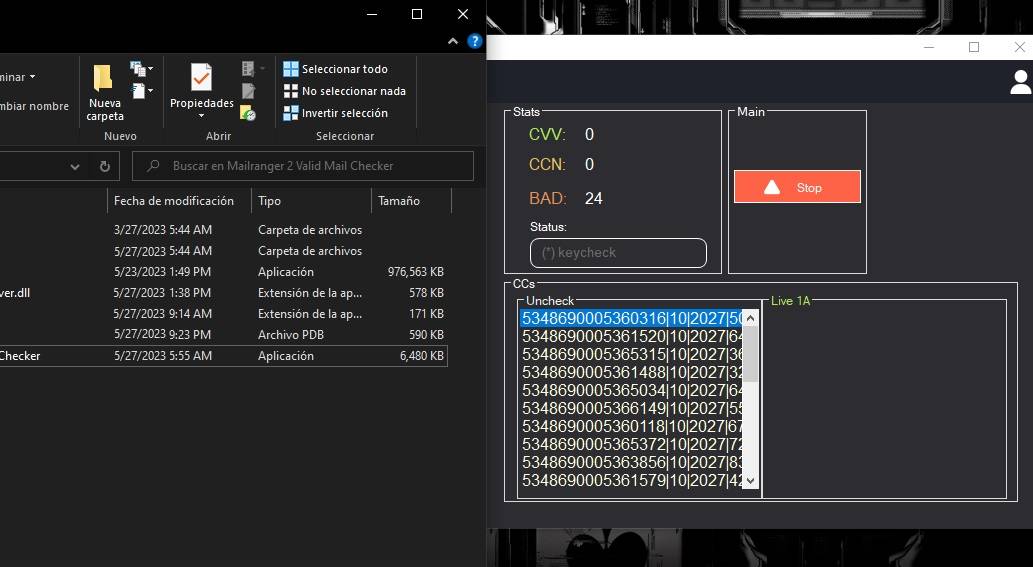This screenshot has width=1033, height=567.
Task: Open Propiedades from the ribbon
Action: coord(201,79)
